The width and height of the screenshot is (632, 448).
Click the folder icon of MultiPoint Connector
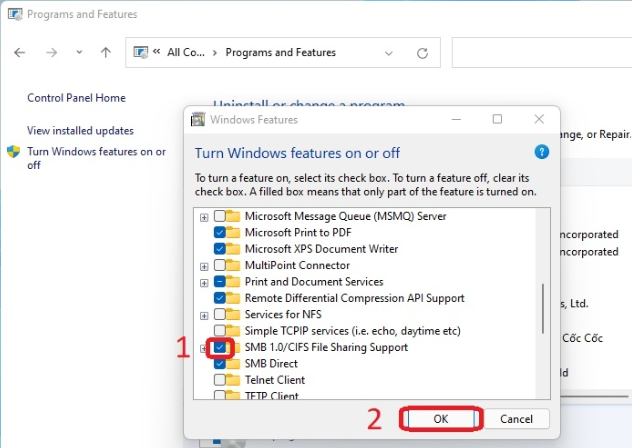(233, 265)
